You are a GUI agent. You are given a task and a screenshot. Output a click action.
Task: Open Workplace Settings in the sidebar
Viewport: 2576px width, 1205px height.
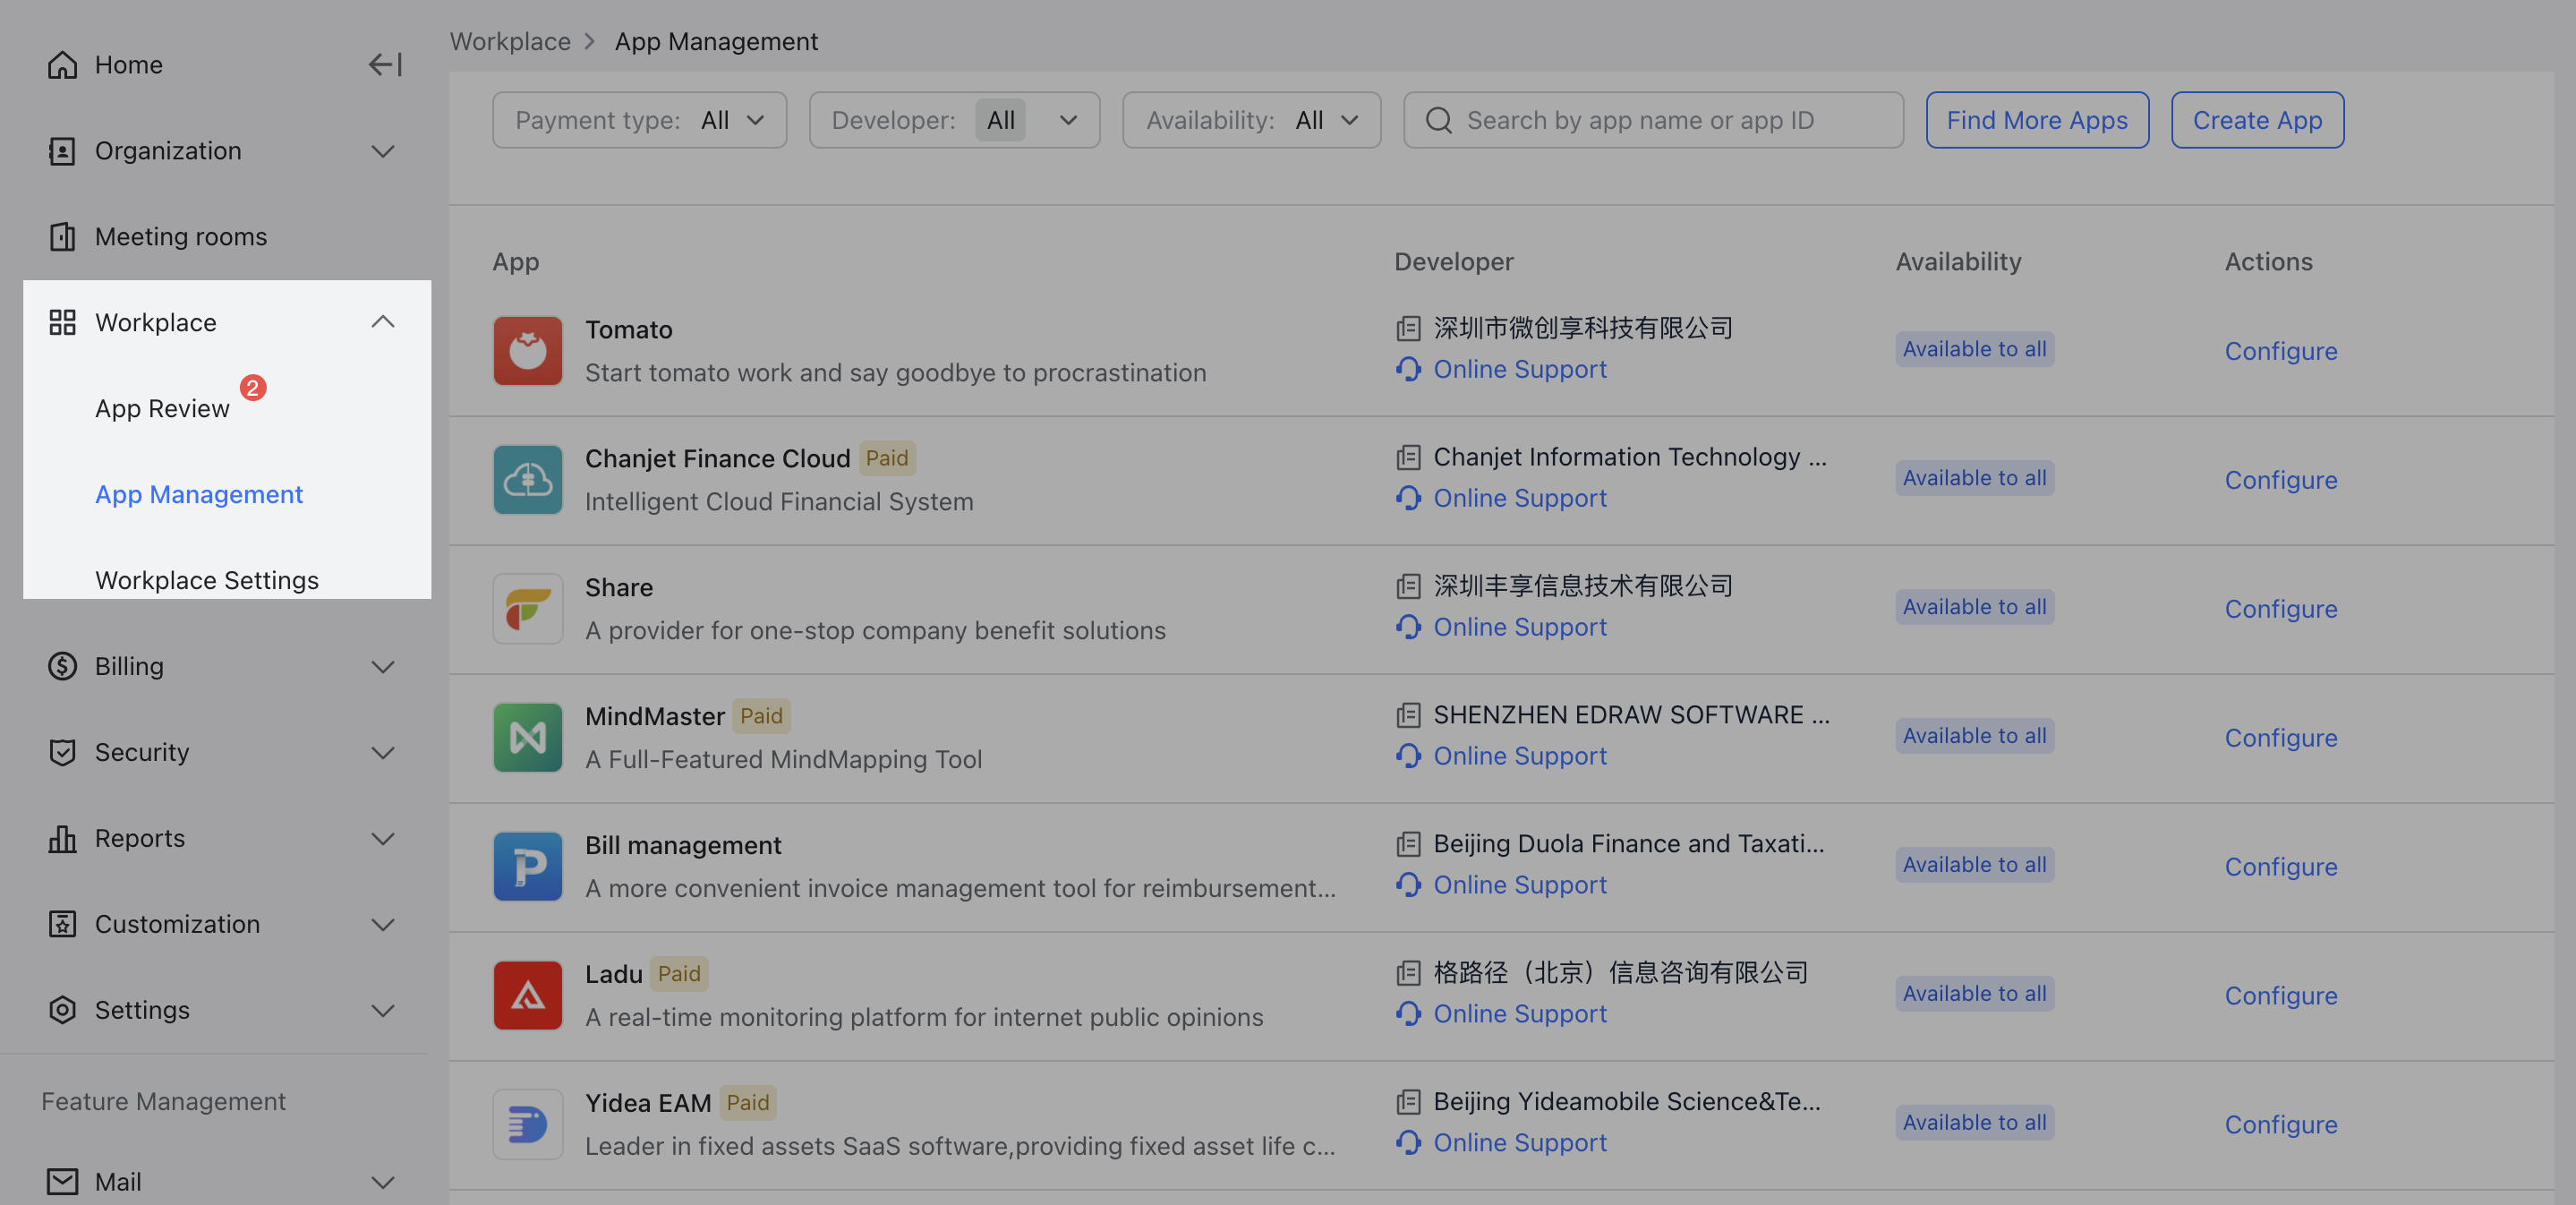(207, 580)
